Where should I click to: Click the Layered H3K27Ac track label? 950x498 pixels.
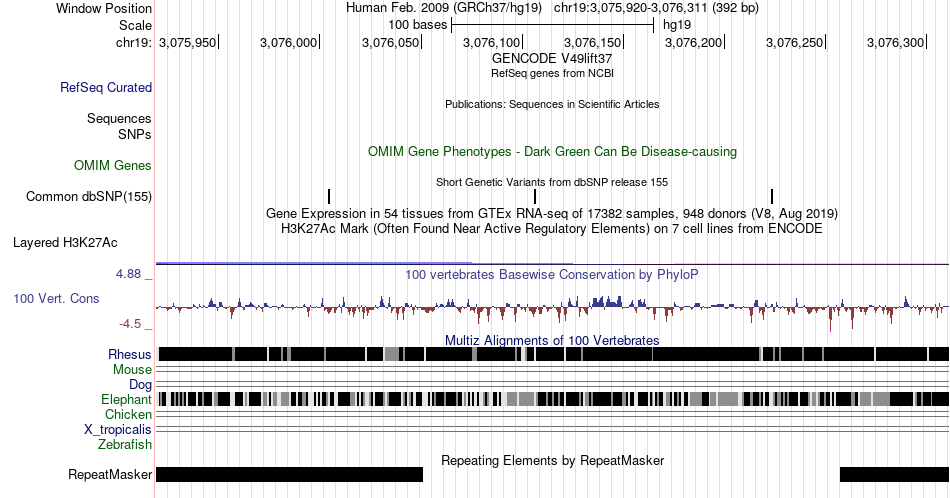[x=65, y=242]
